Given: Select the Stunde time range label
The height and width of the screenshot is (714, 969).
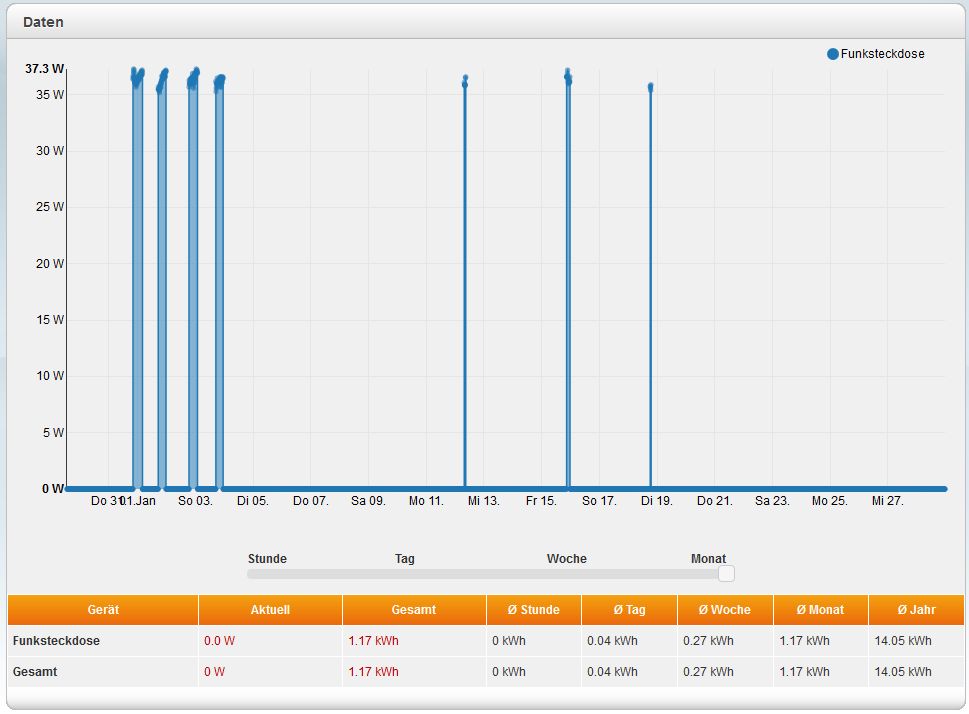Looking at the screenshot, I should tap(267, 559).
